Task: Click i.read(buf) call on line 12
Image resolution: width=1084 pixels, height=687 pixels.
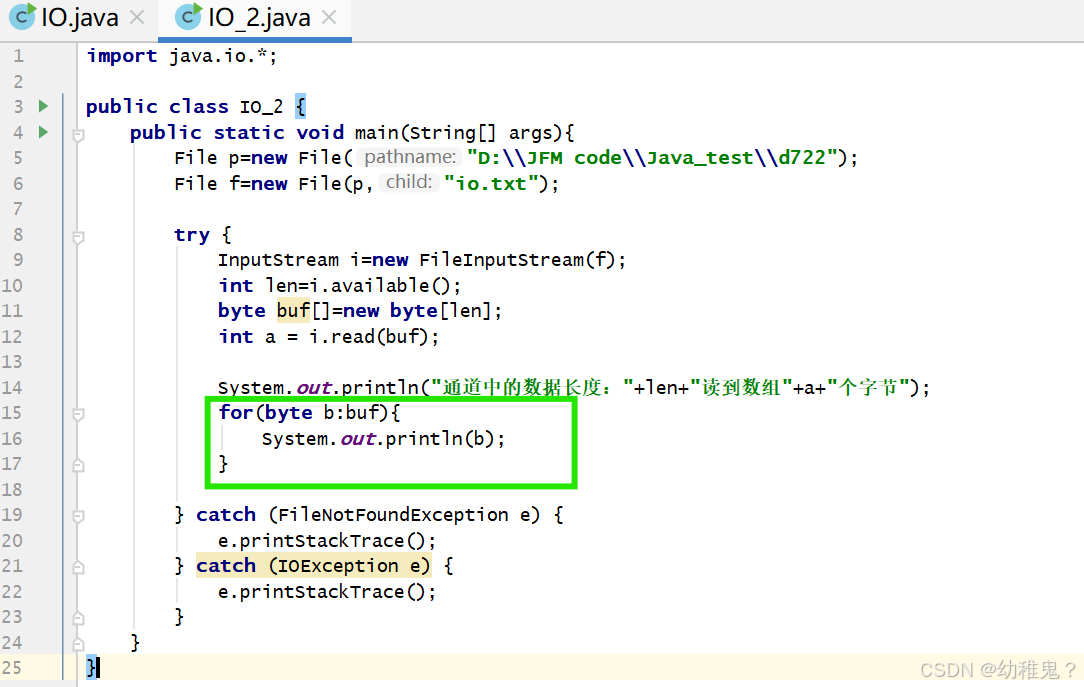Action: pyautogui.click(x=368, y=337)
